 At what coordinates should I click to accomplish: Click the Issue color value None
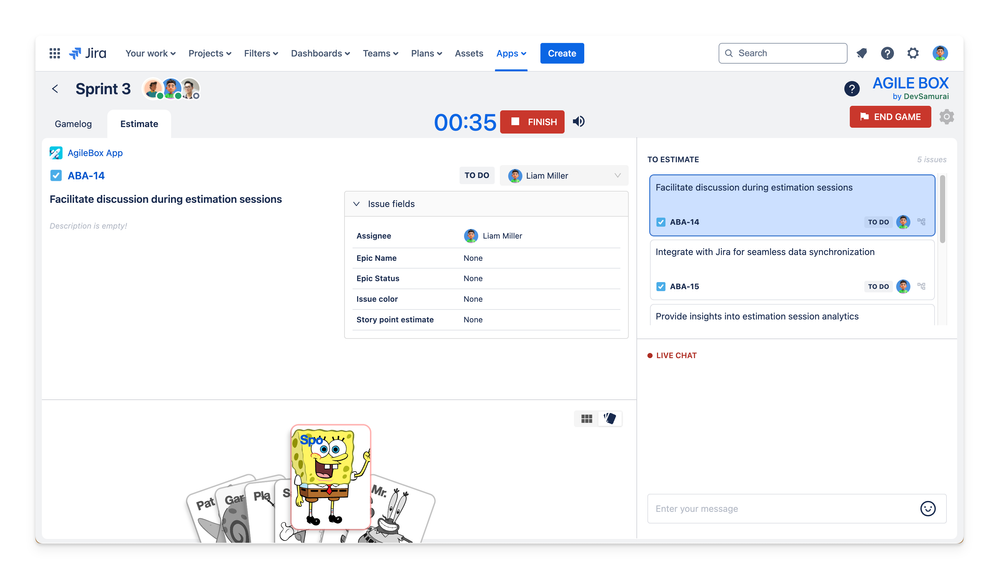pyautogui.click(x=473, y=299)
